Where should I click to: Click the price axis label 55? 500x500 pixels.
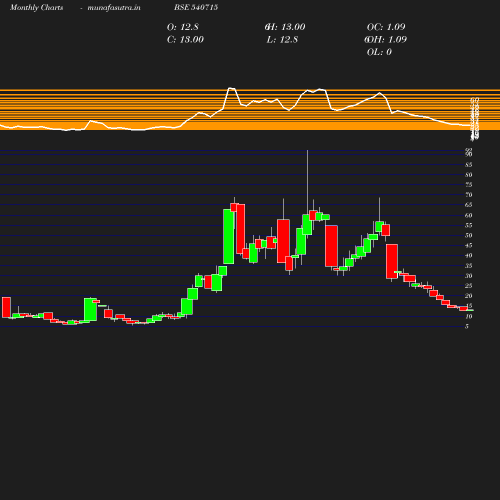pos(469,226)
